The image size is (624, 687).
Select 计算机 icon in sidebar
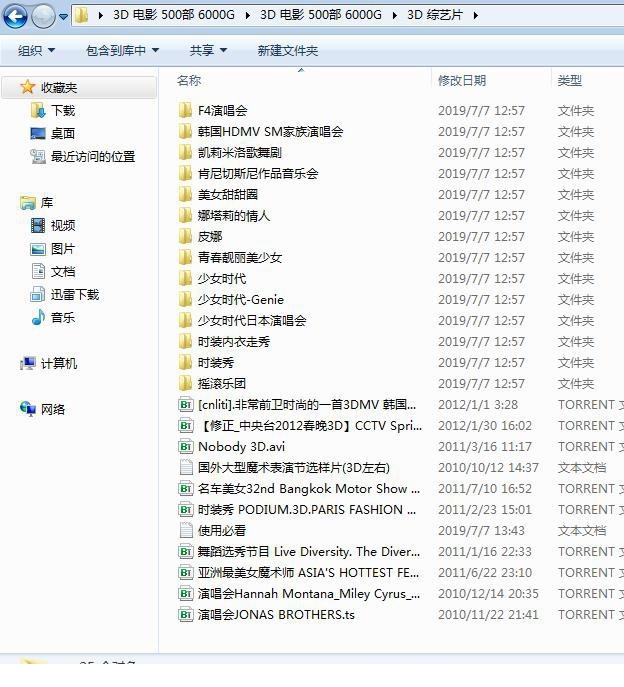(28, 363)
